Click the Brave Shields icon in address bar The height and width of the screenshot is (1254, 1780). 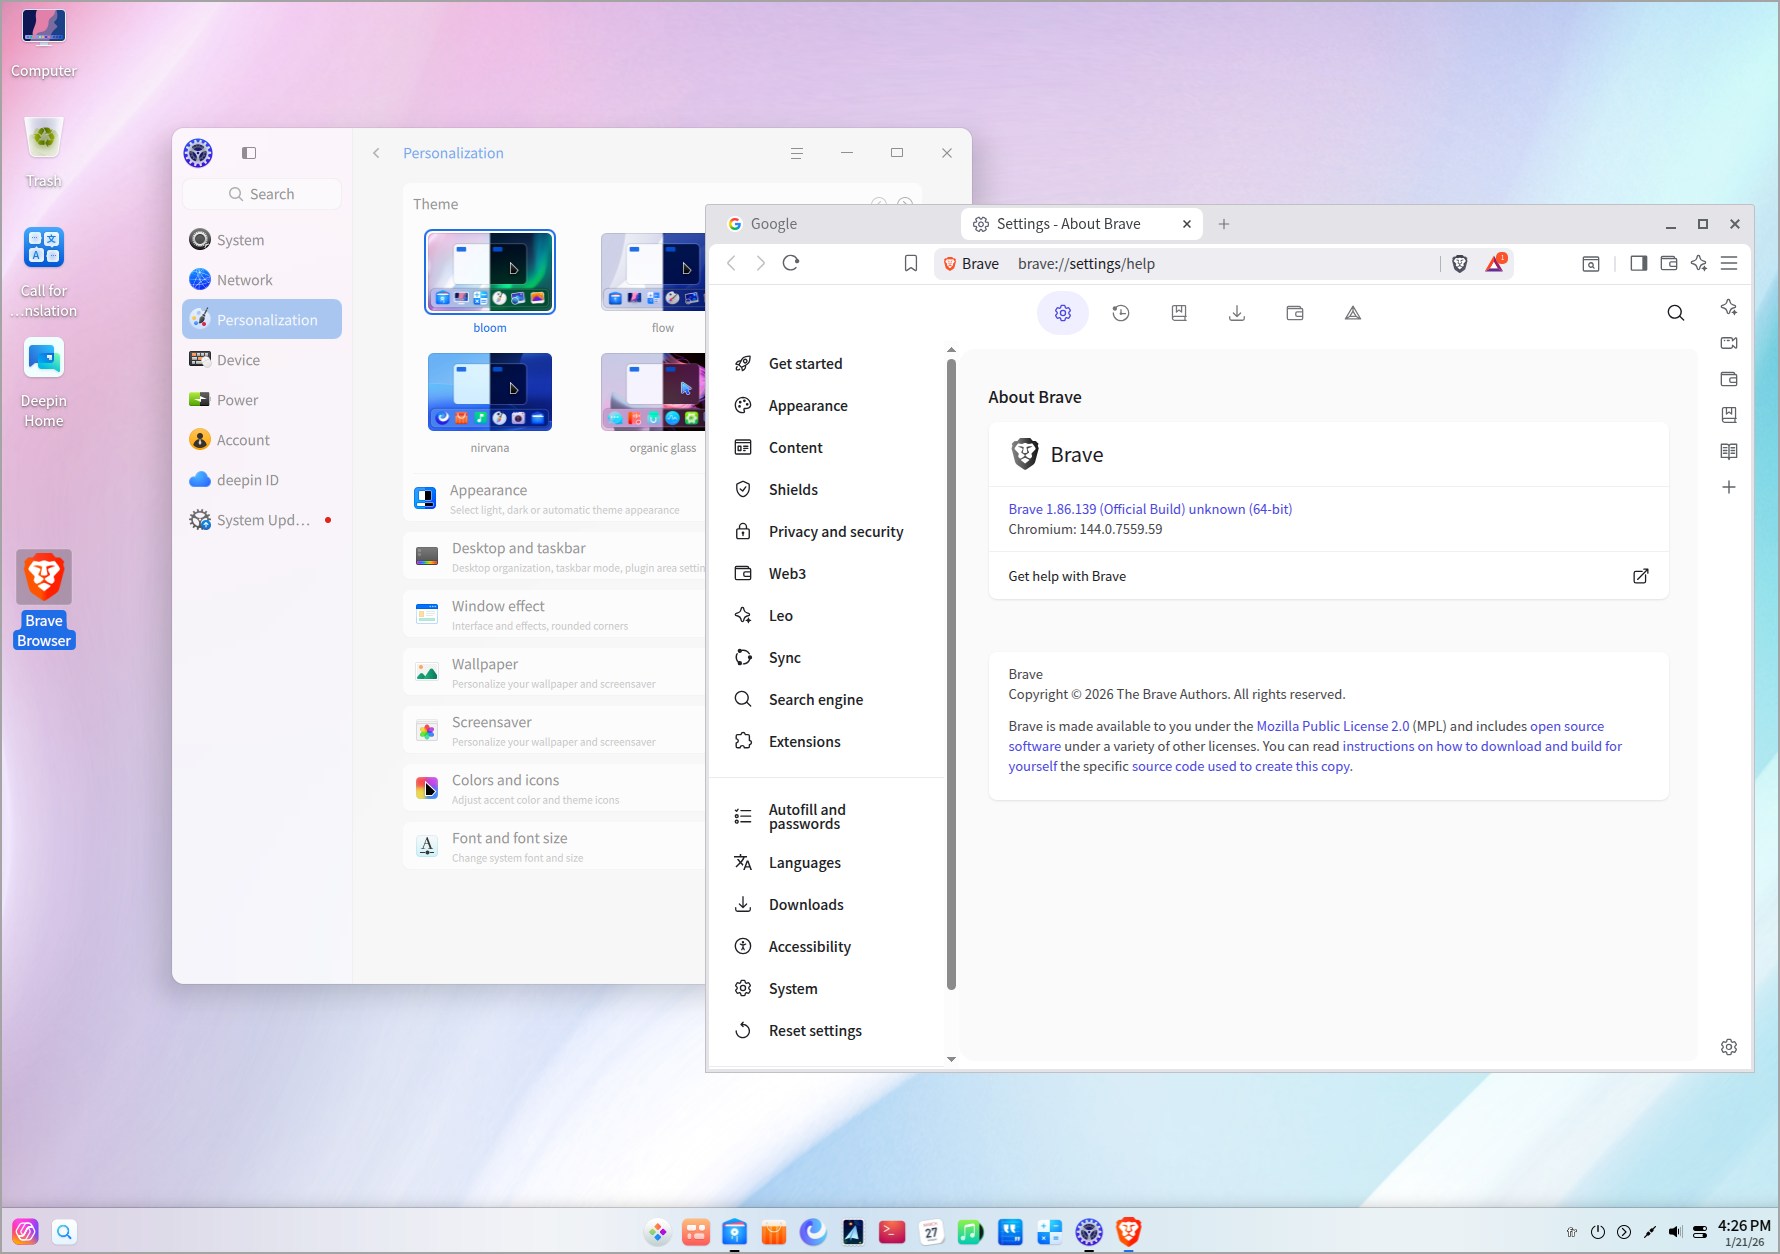point(1459,264)
